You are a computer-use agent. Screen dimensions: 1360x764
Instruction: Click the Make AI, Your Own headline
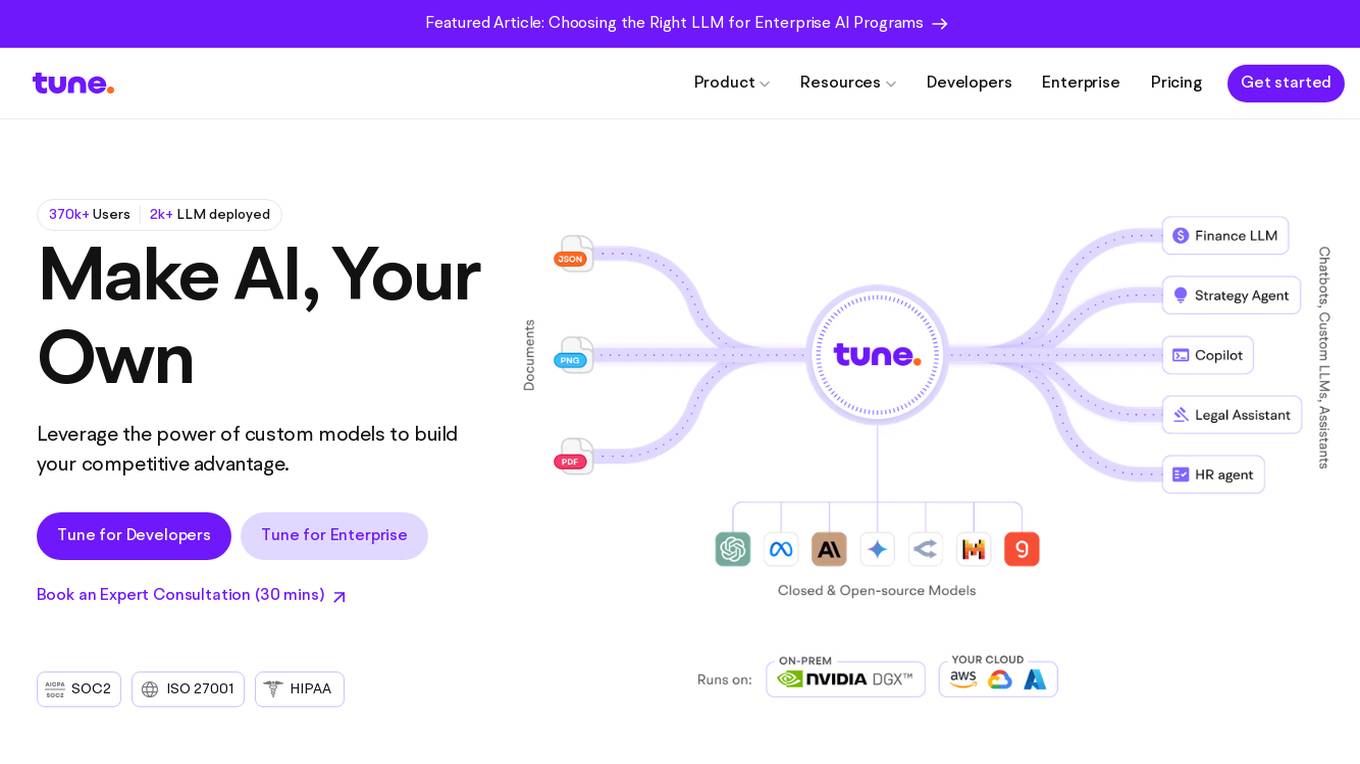[259, 316]
